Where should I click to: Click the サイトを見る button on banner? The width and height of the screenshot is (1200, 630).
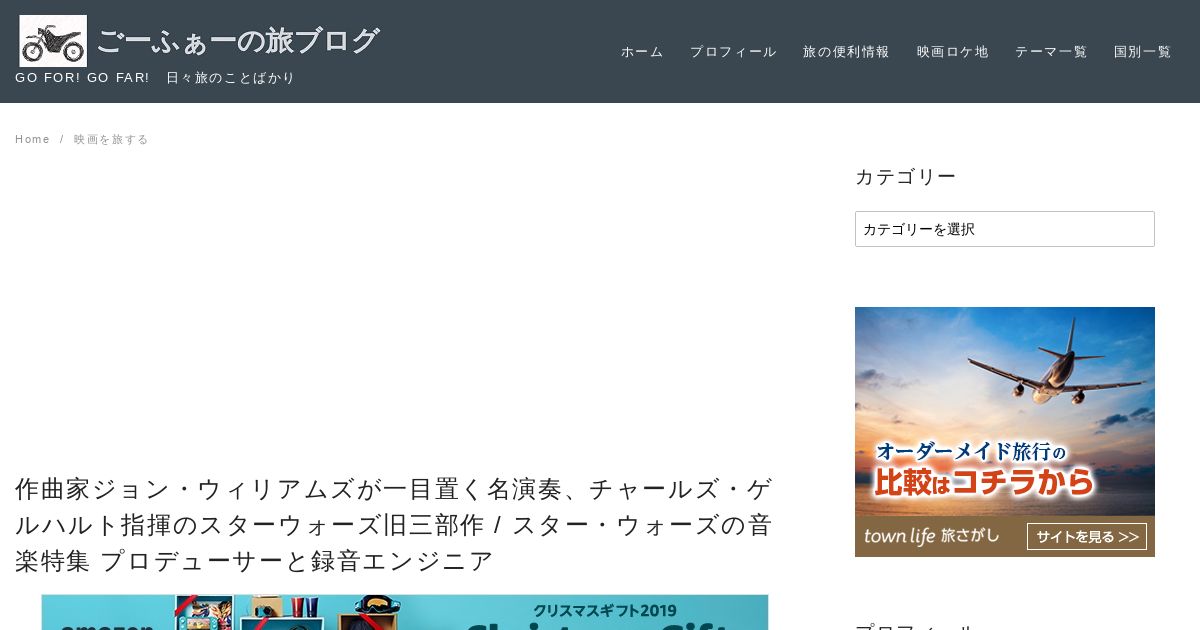(x=1087, y=537)
